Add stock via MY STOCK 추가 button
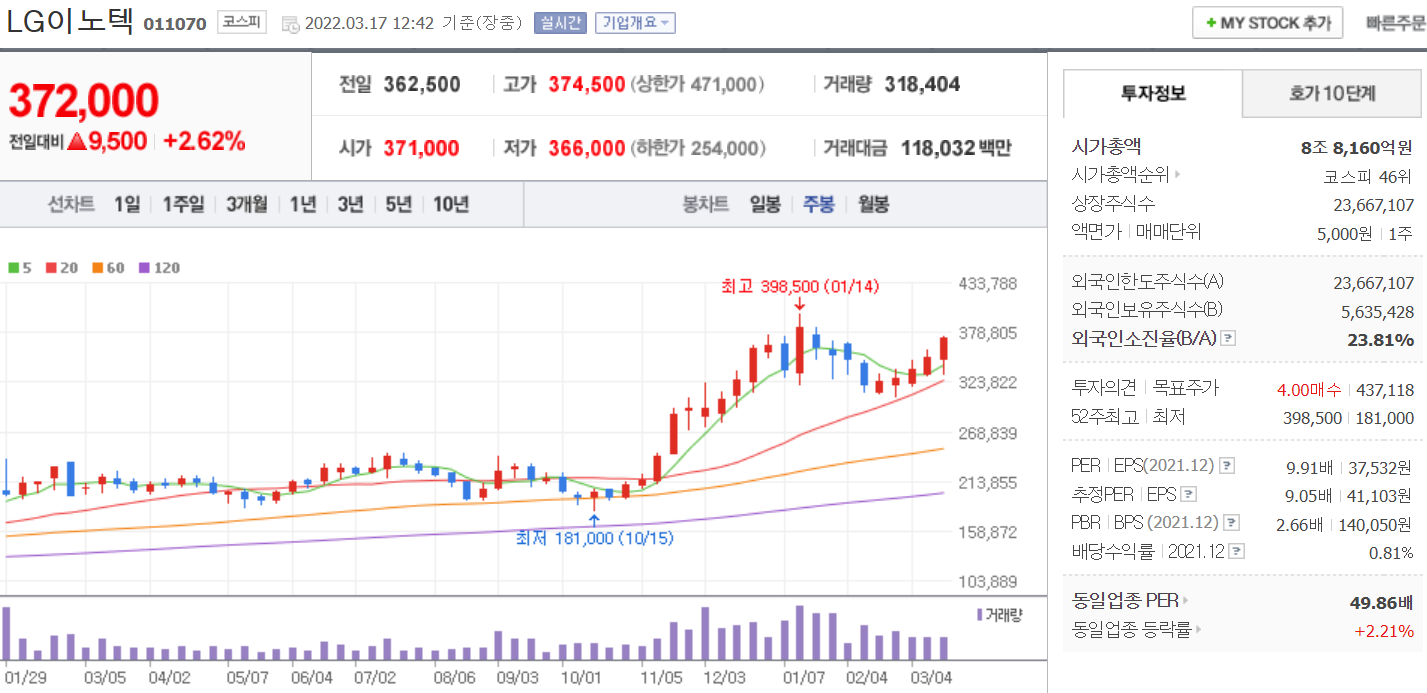 click(x=1267, y=23)
